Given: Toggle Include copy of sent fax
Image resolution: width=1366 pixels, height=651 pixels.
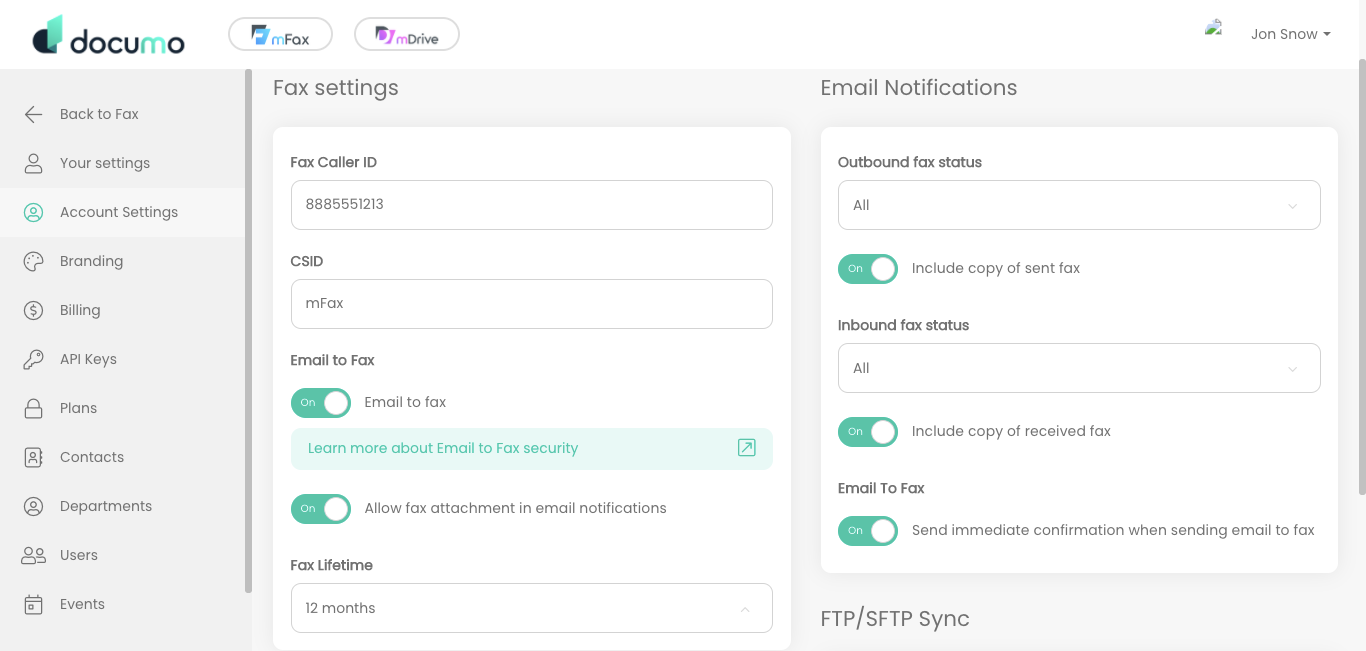Looking at the screenshot, I should pyautogui.click(x=868, y=269).
